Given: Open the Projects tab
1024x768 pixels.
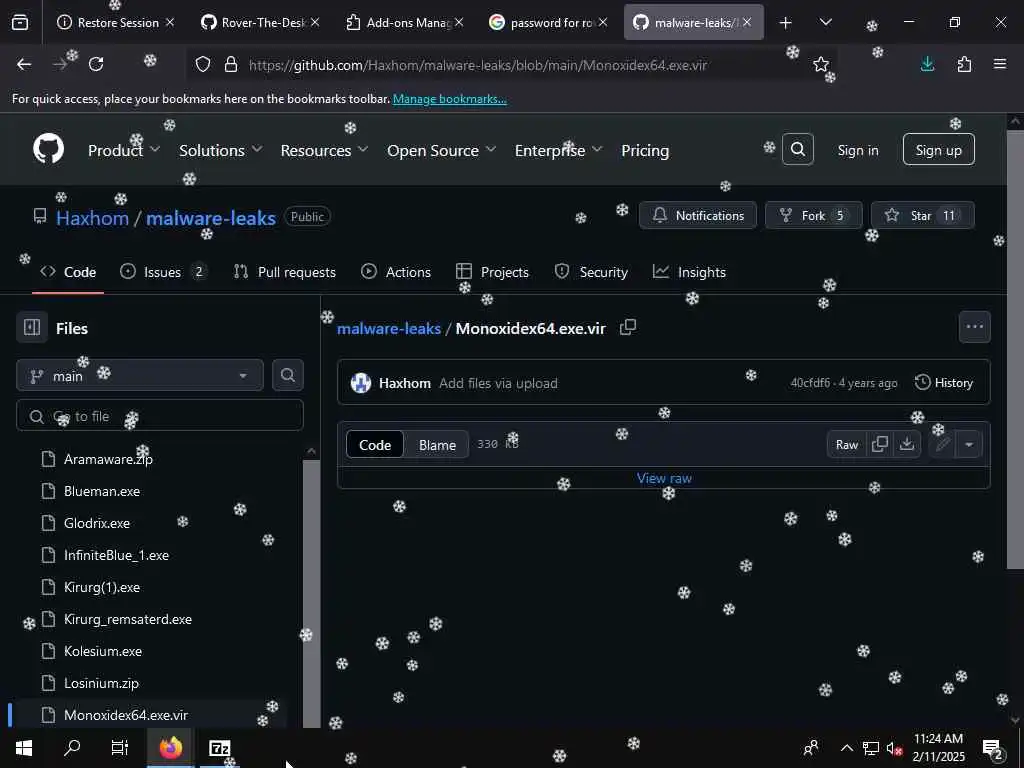Looking at the screenshot, I should click(492, 272).
